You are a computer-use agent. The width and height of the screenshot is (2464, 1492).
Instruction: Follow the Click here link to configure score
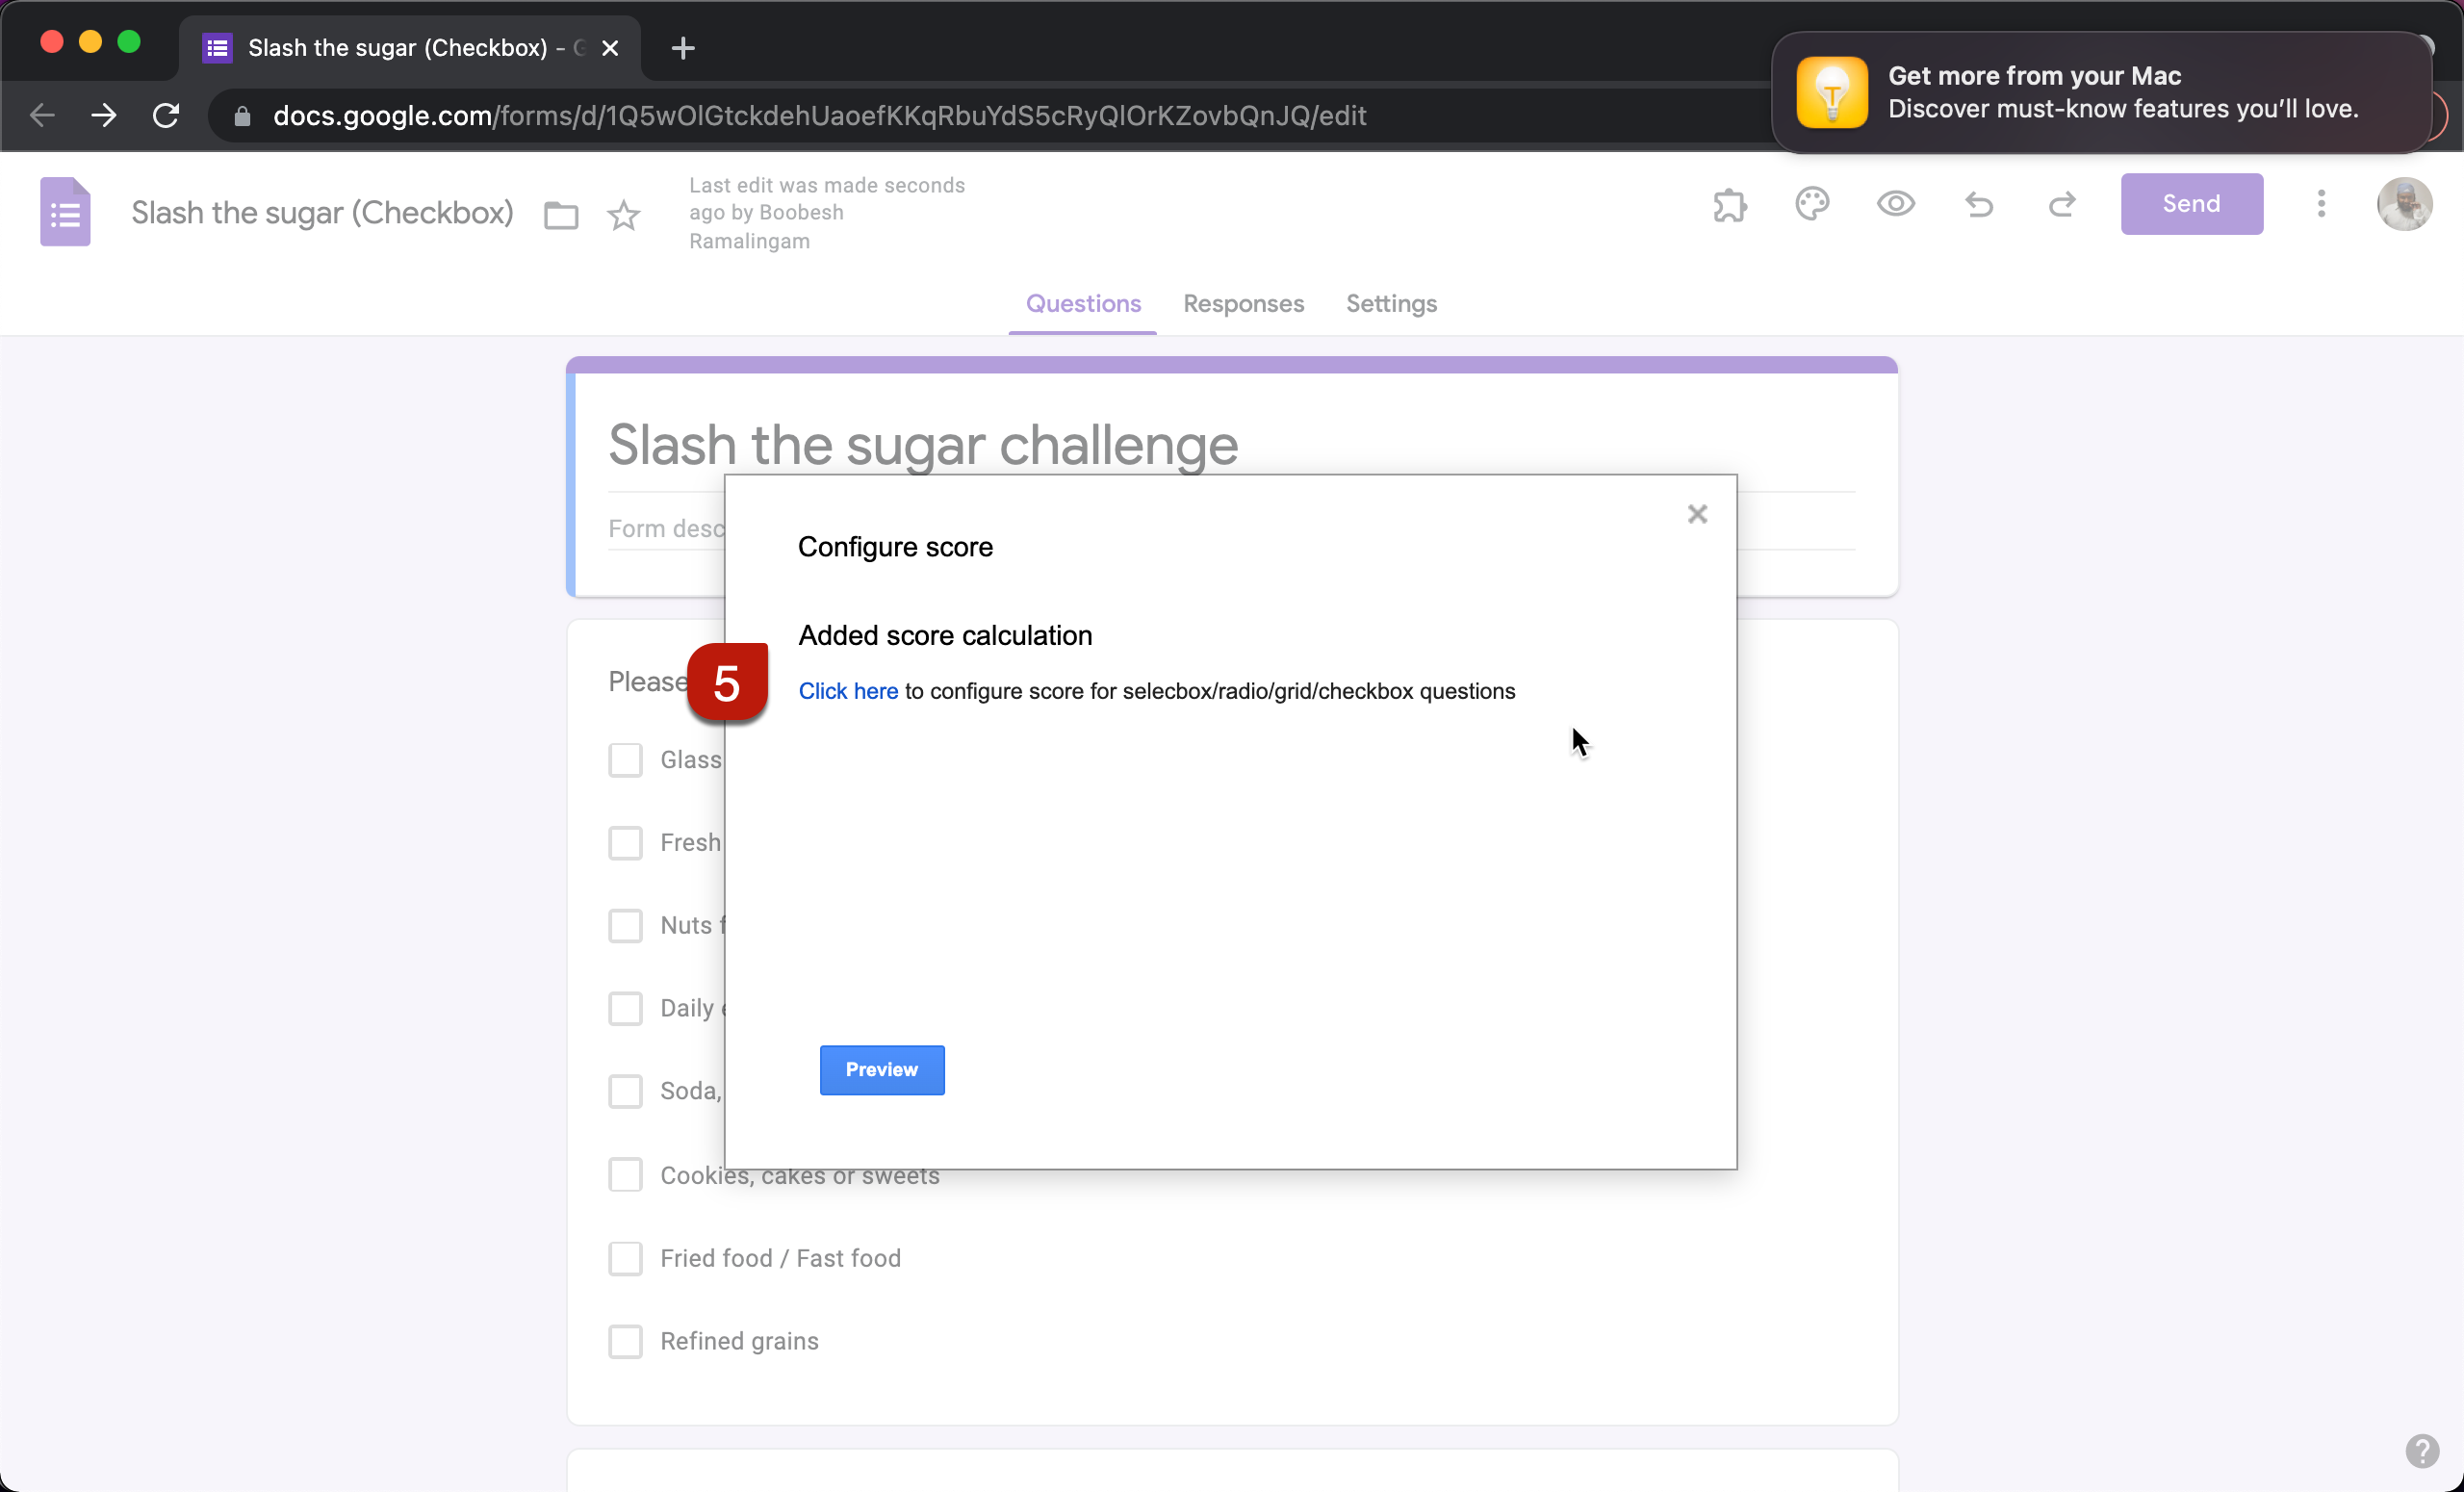click(x=847, y=691)
